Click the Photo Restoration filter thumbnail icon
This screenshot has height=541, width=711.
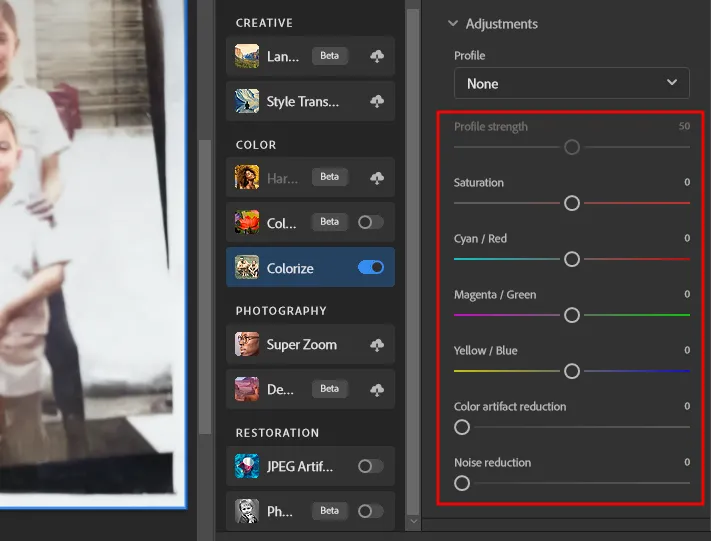247,511
